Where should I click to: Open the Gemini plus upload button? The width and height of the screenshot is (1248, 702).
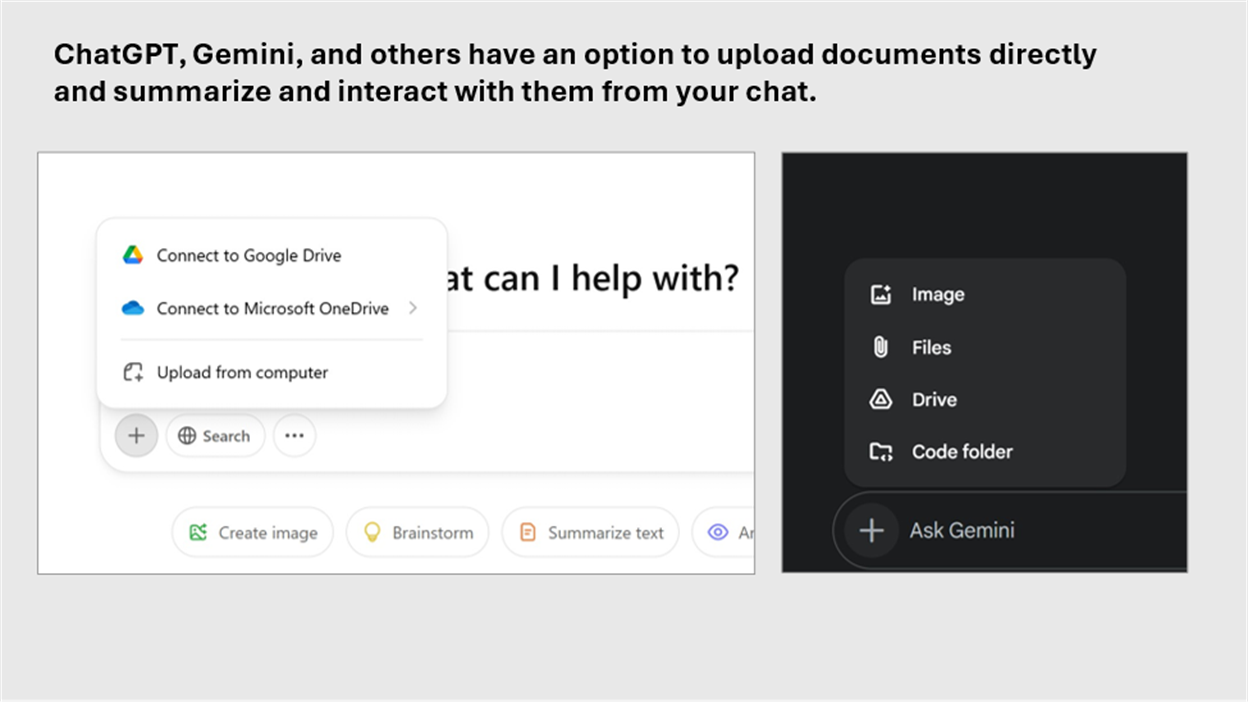872,530
